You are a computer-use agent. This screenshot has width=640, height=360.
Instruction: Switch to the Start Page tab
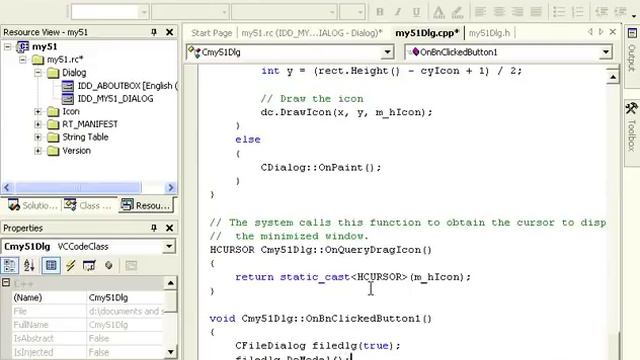211,33
